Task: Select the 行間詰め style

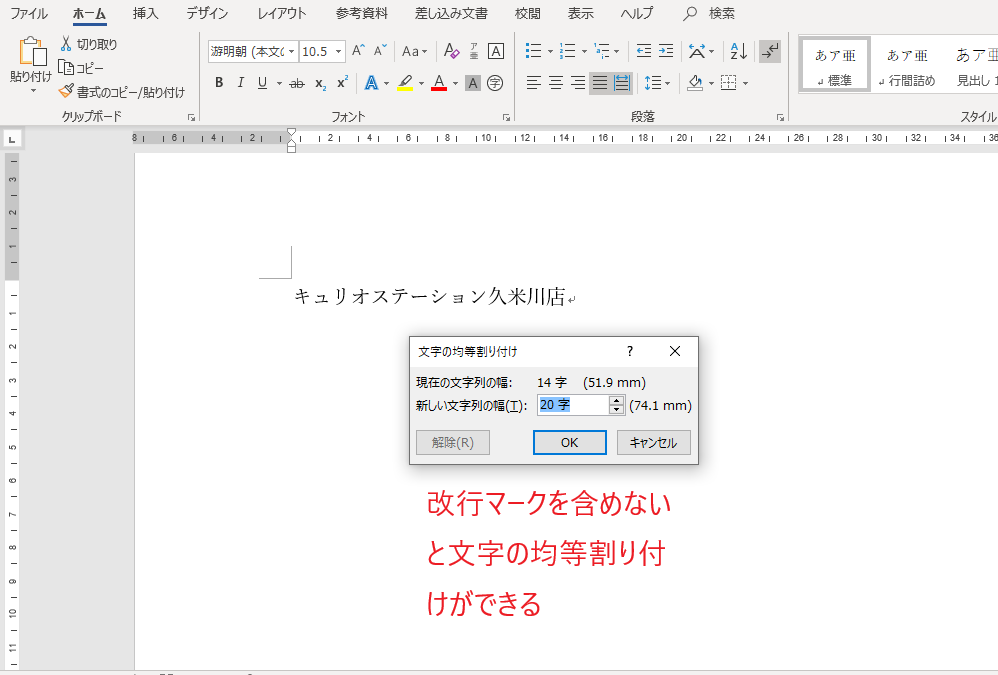Action: pos(906,67)
